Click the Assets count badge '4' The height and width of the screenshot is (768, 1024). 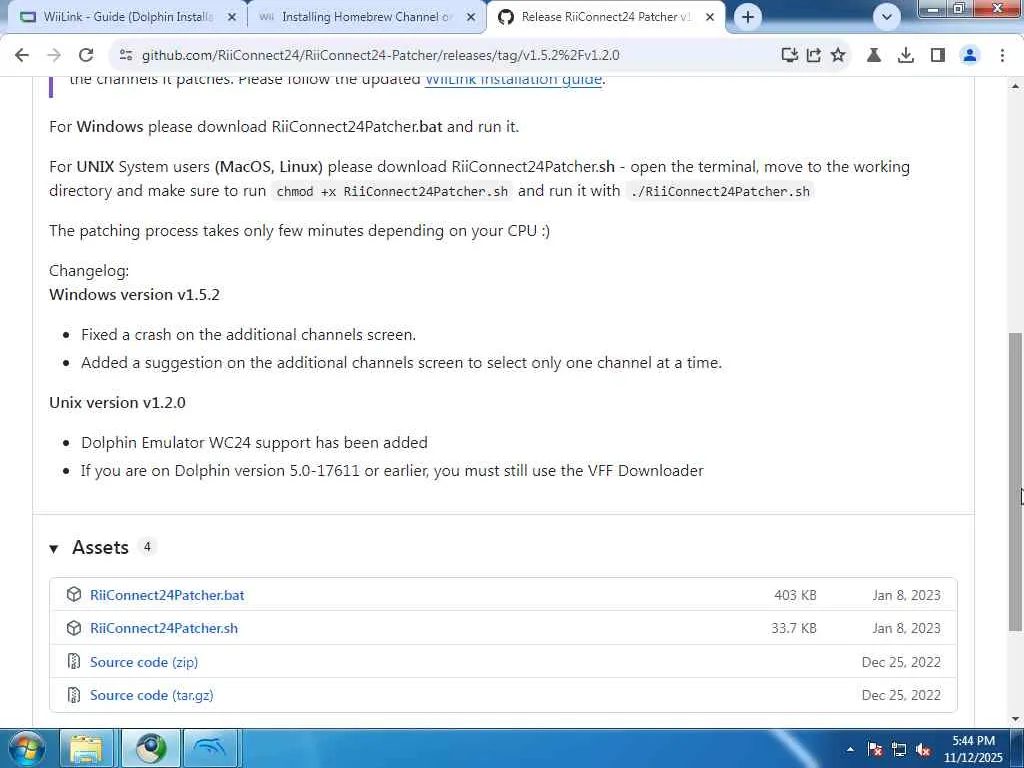(147, 547)
